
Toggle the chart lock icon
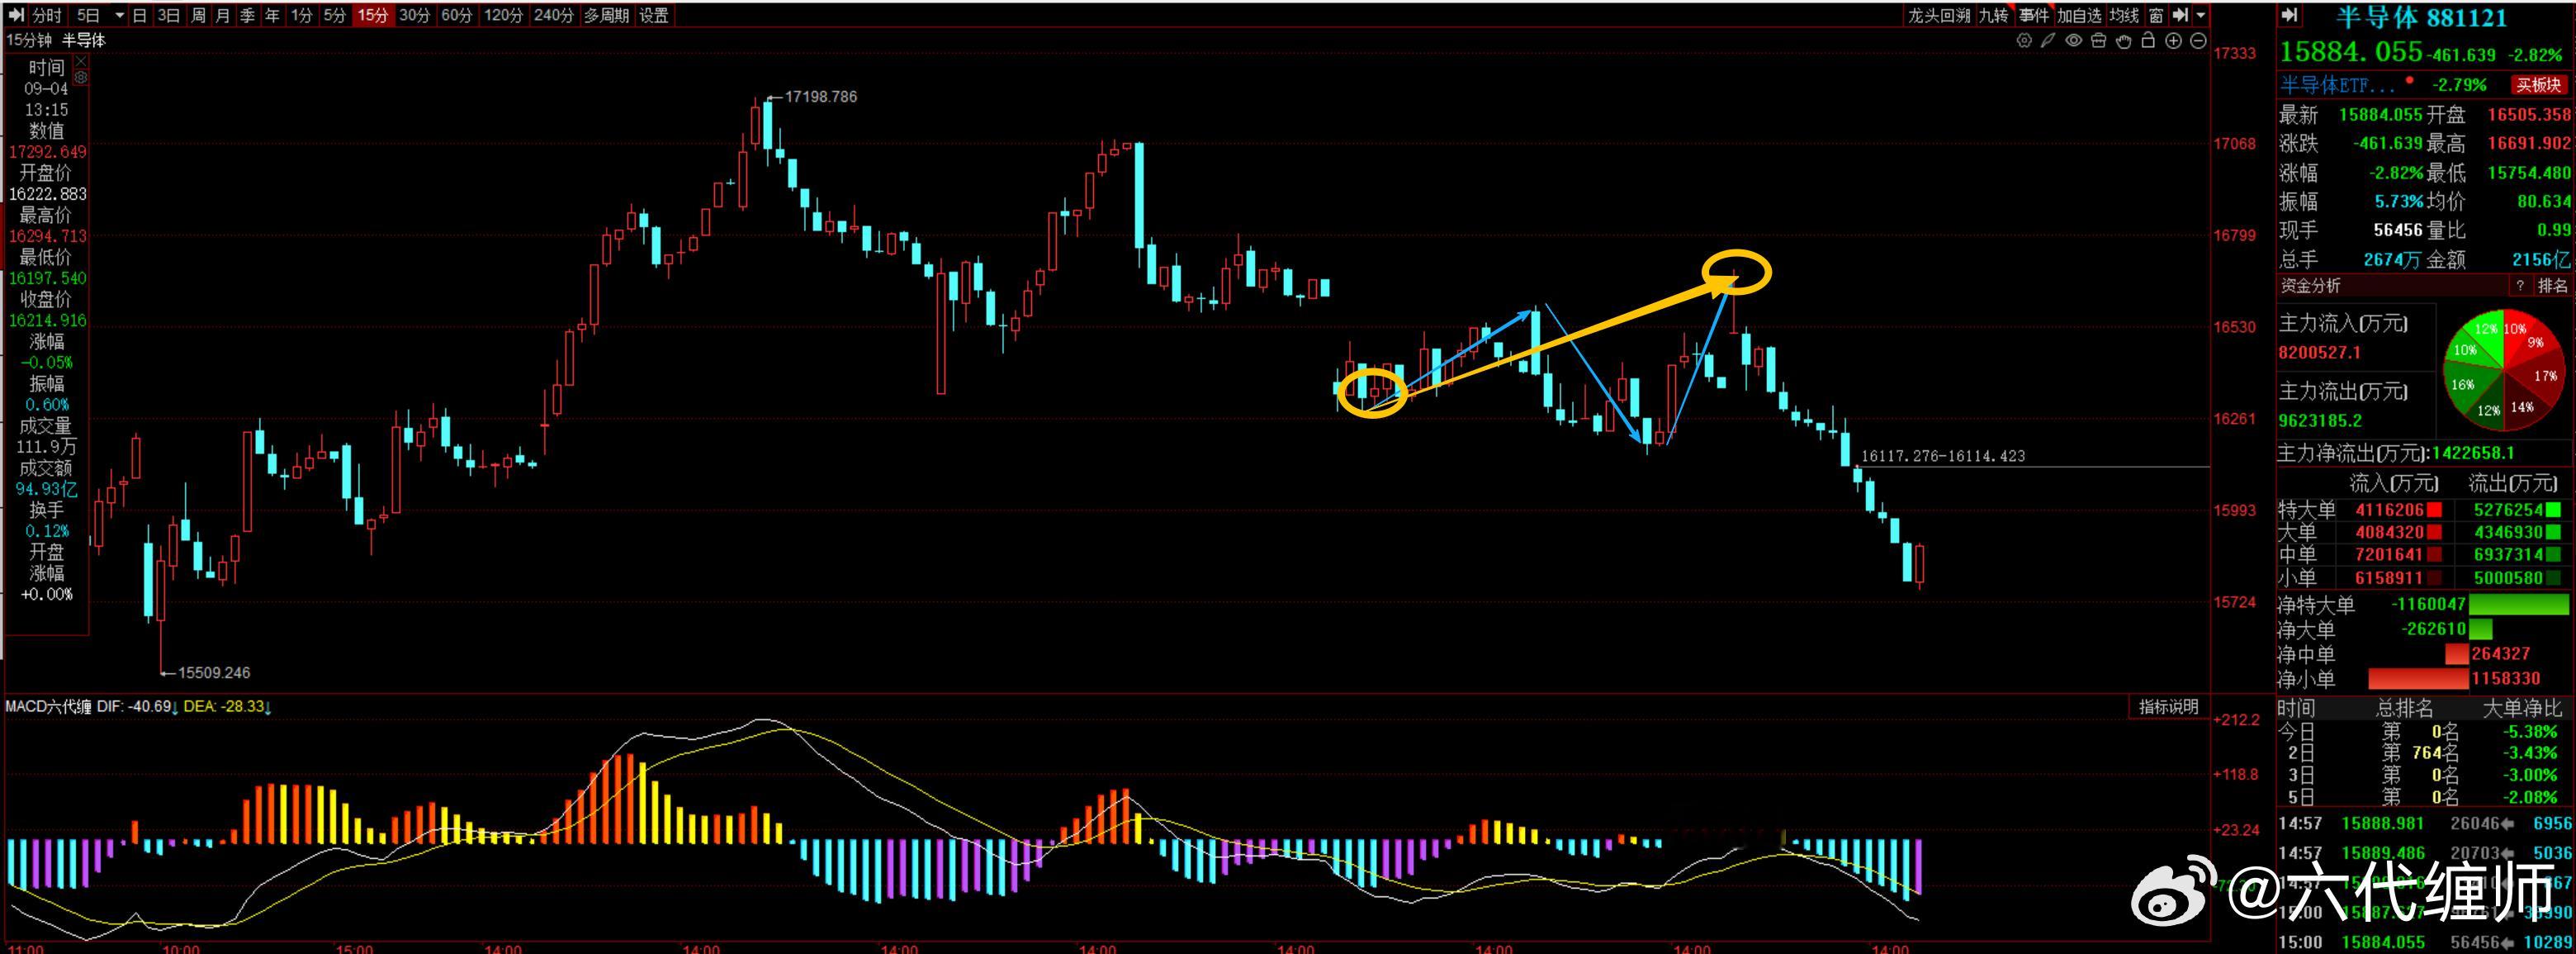click(2148, 41)
